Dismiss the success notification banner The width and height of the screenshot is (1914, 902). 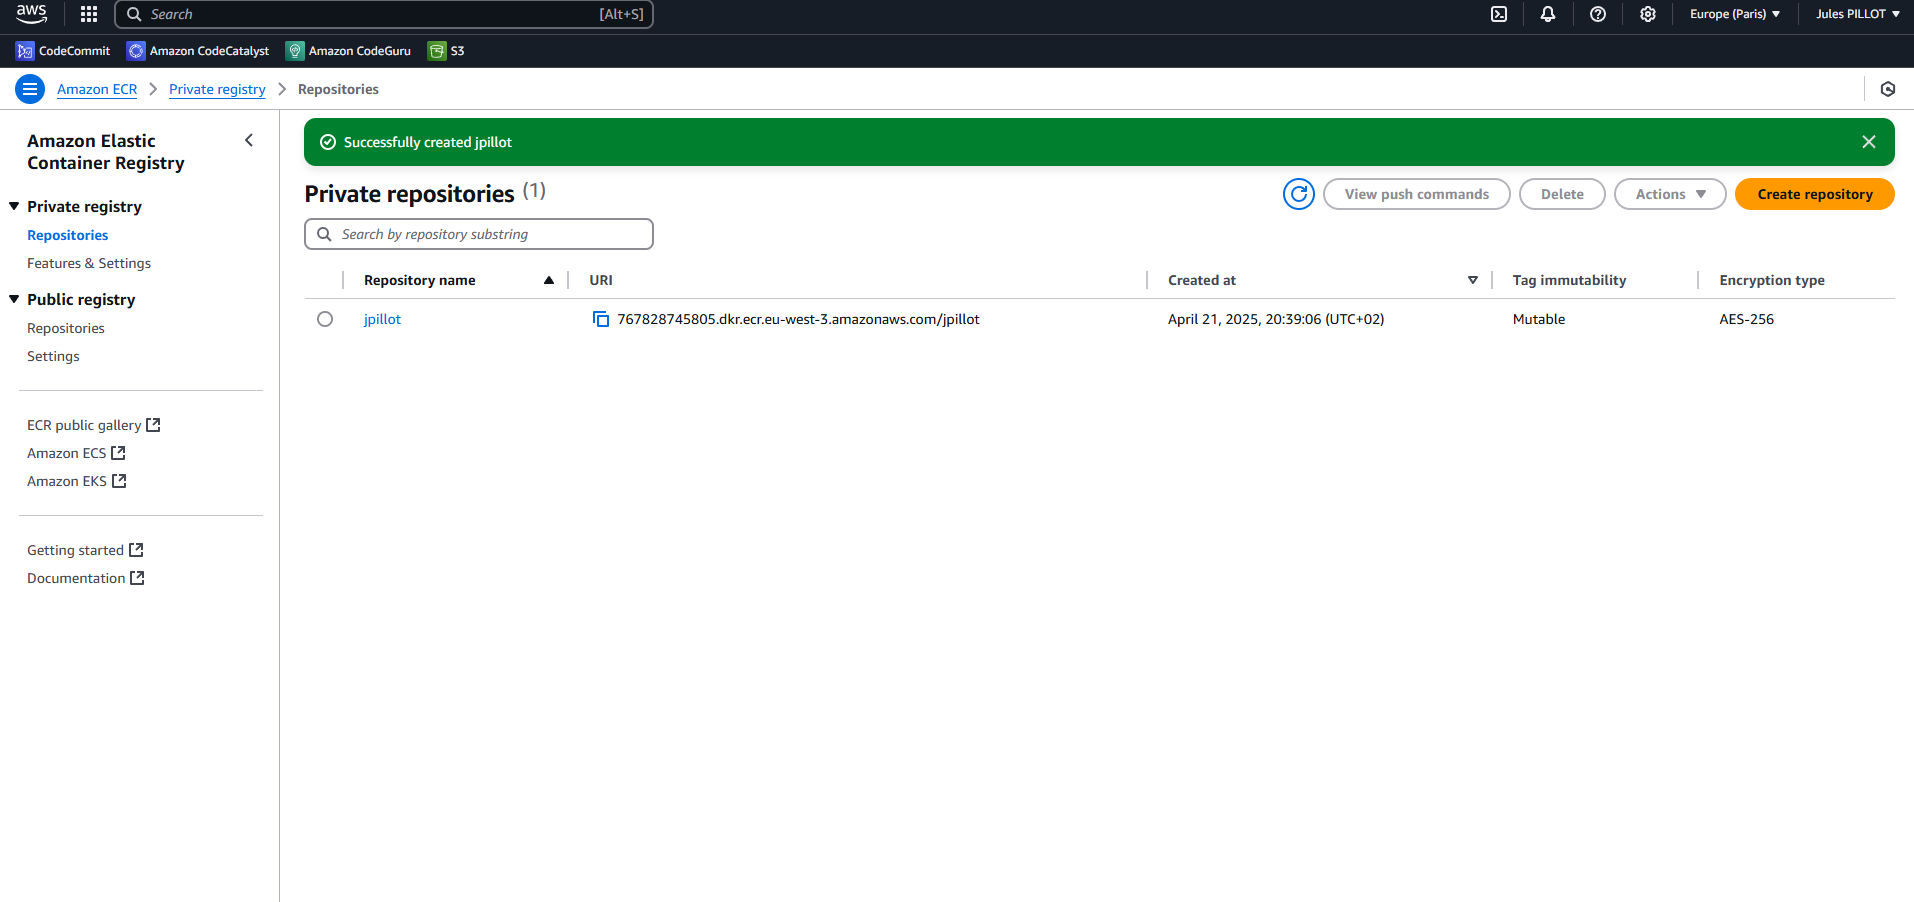(1868, 142)
